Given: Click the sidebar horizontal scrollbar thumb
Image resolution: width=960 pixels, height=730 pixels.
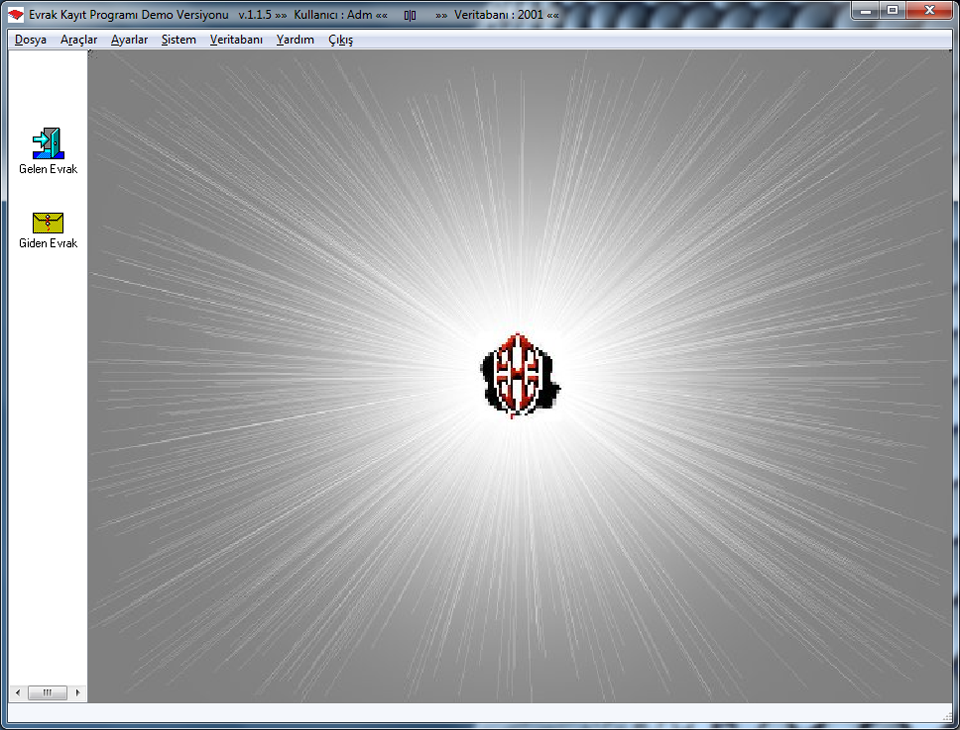Looking at the screenshot, I should 47,693.
